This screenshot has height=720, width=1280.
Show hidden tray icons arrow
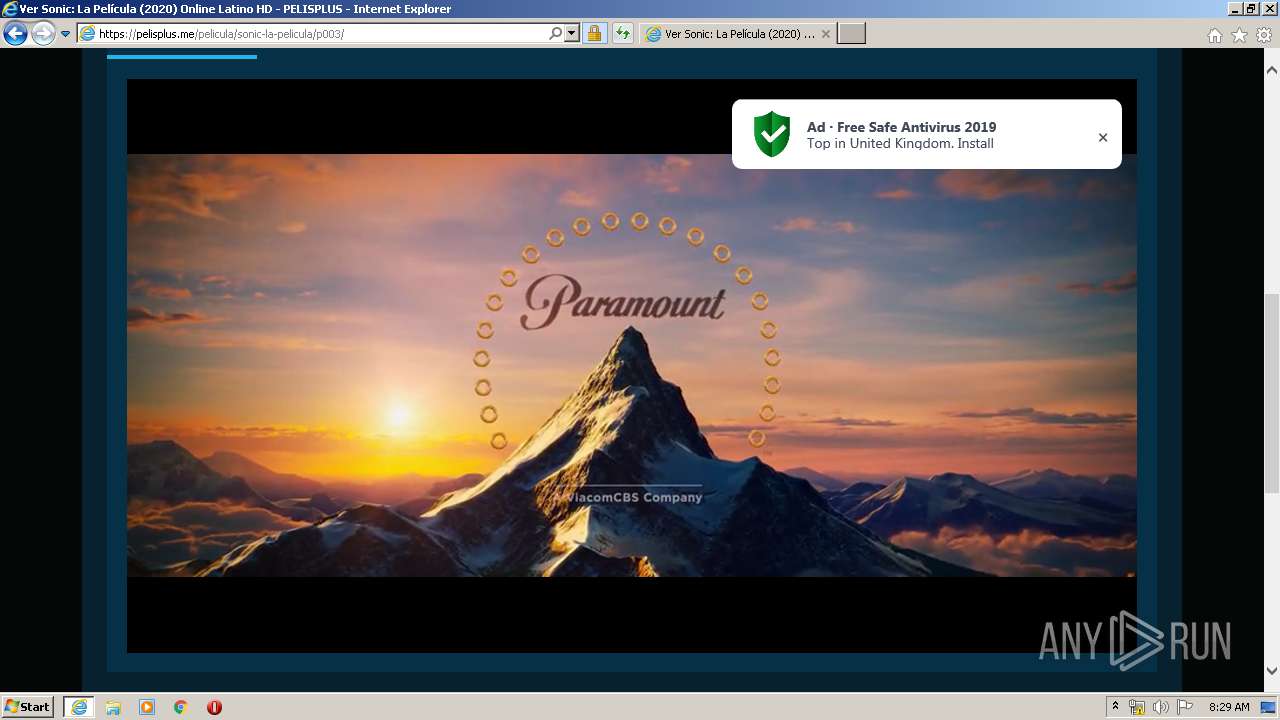point(1115,707)
